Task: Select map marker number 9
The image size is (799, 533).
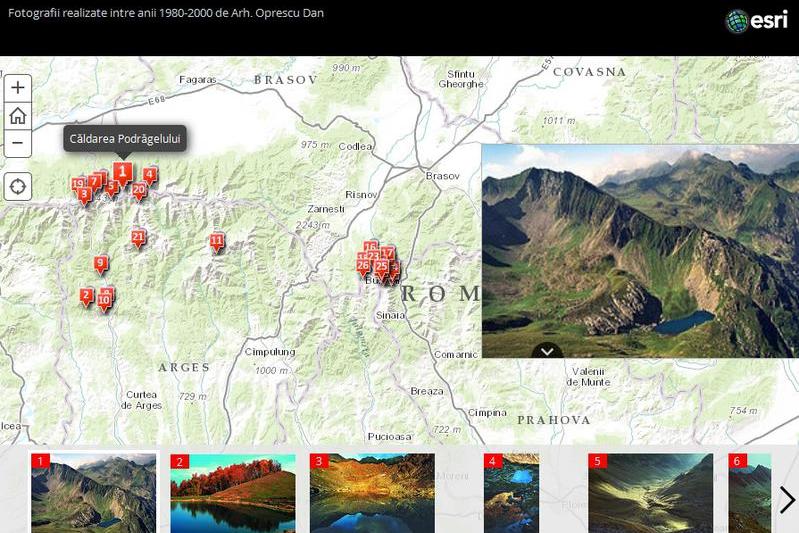Action: click(x=100, y=264)
